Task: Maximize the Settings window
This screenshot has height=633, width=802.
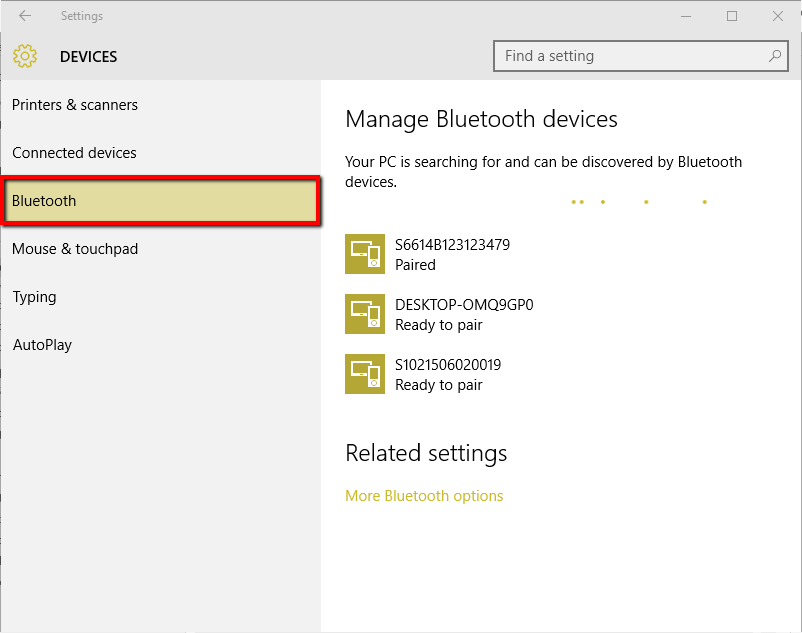Action: click(732, 16)
